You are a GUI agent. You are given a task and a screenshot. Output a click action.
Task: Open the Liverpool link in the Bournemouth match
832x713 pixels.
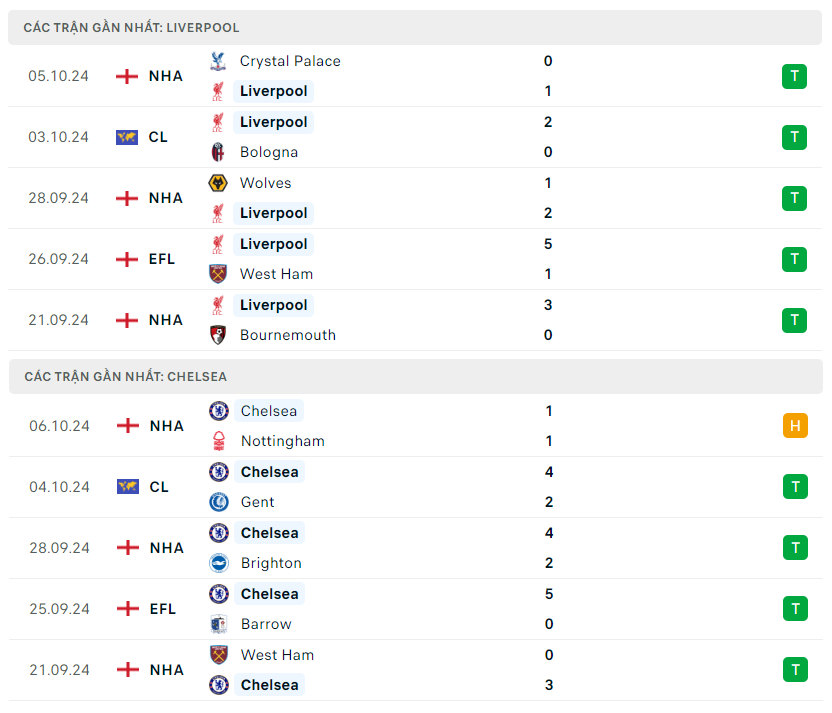(x=273, y=305)
